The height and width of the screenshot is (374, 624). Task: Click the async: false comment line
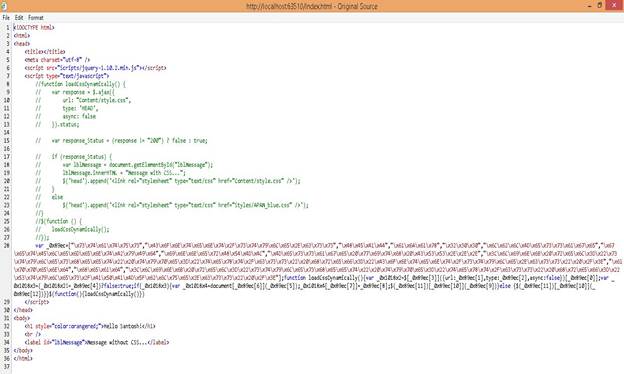pyautogui.click(x=66, y=116)
